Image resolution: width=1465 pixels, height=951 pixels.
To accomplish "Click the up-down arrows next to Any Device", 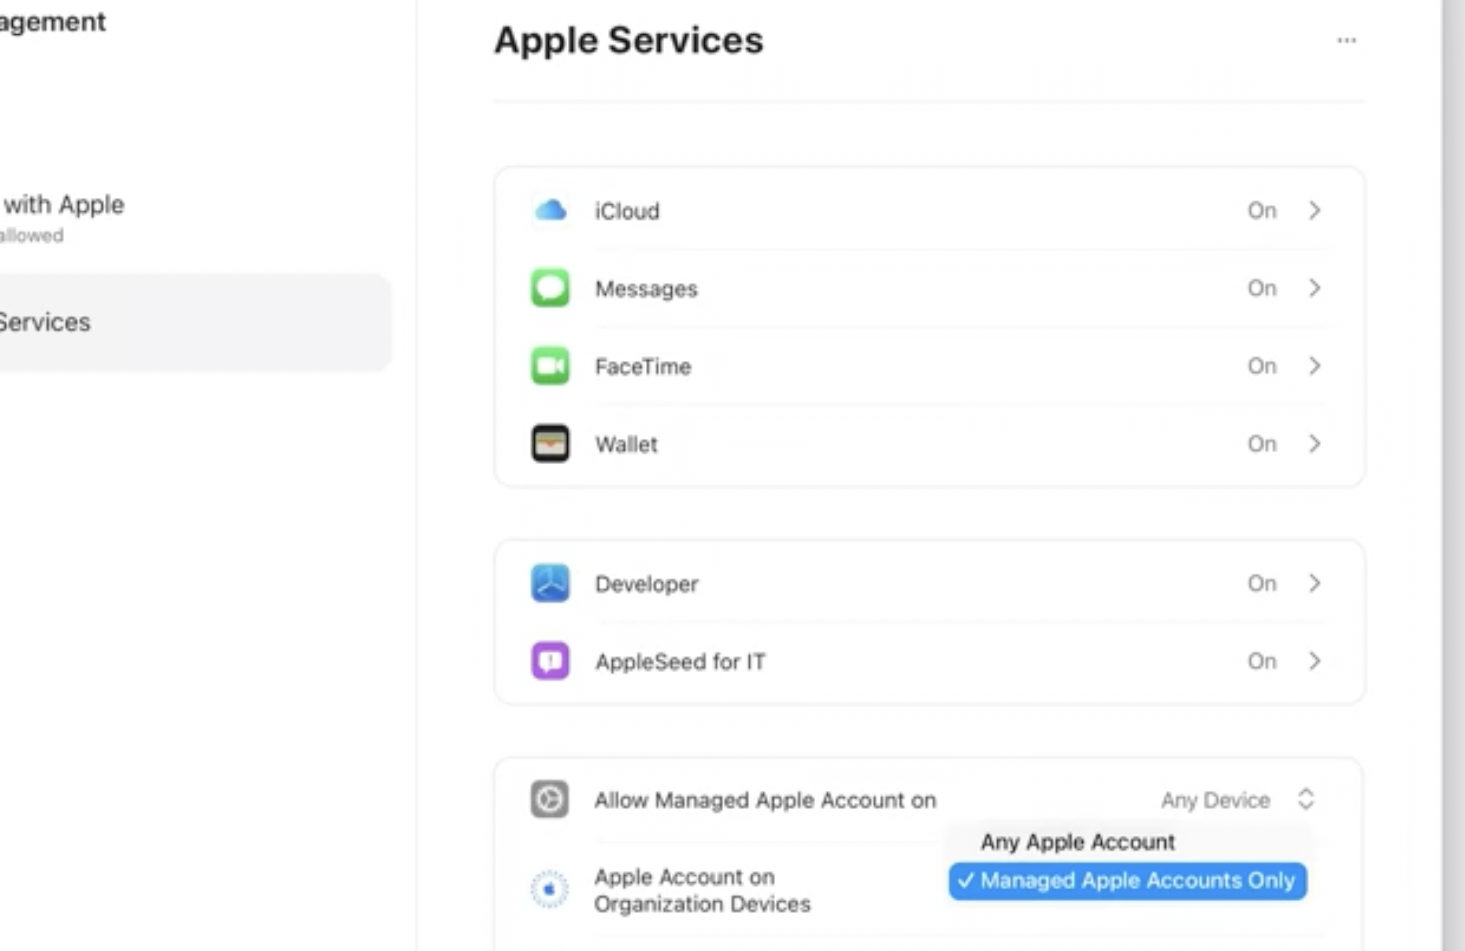I will point(1306,799).
